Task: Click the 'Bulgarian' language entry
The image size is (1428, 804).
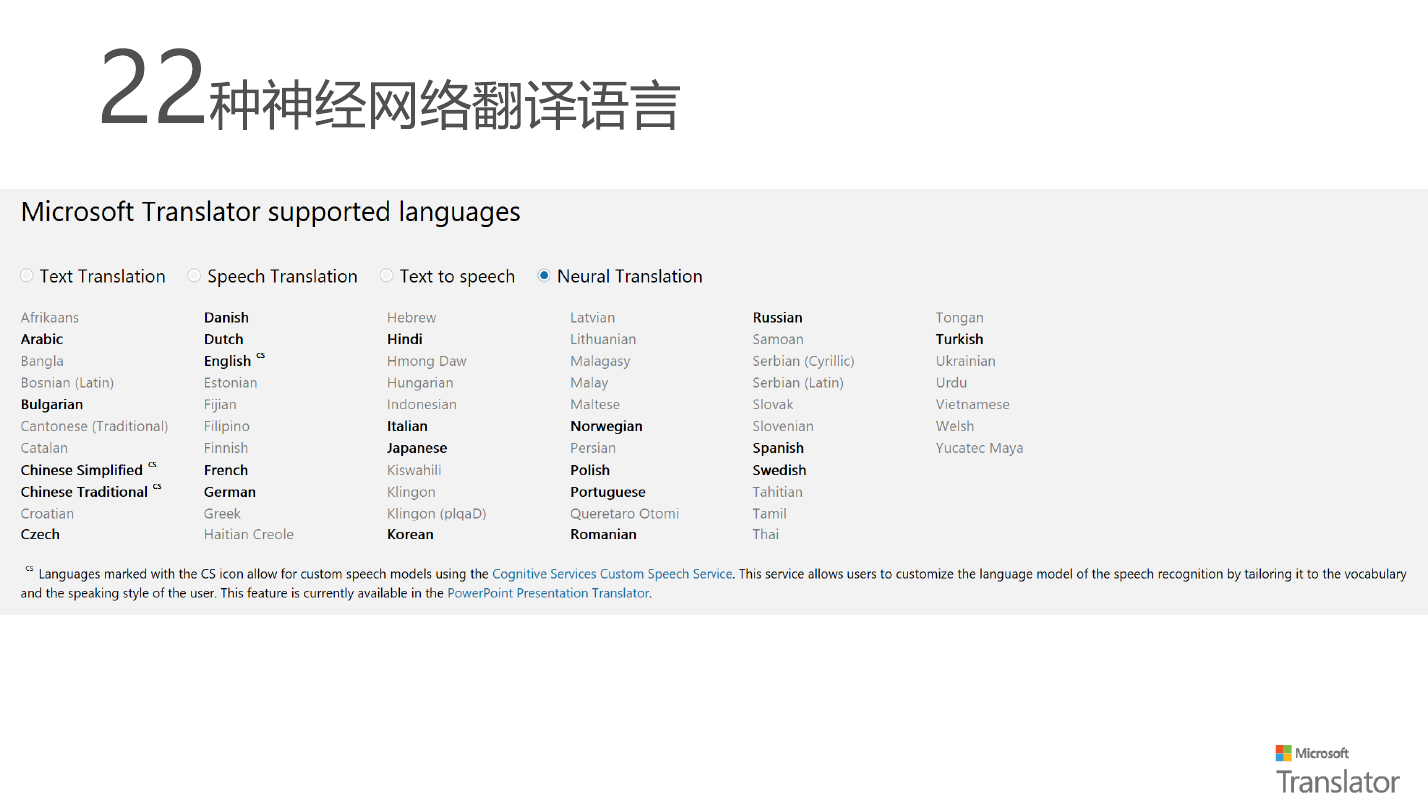Action: (x=52, y=405)
